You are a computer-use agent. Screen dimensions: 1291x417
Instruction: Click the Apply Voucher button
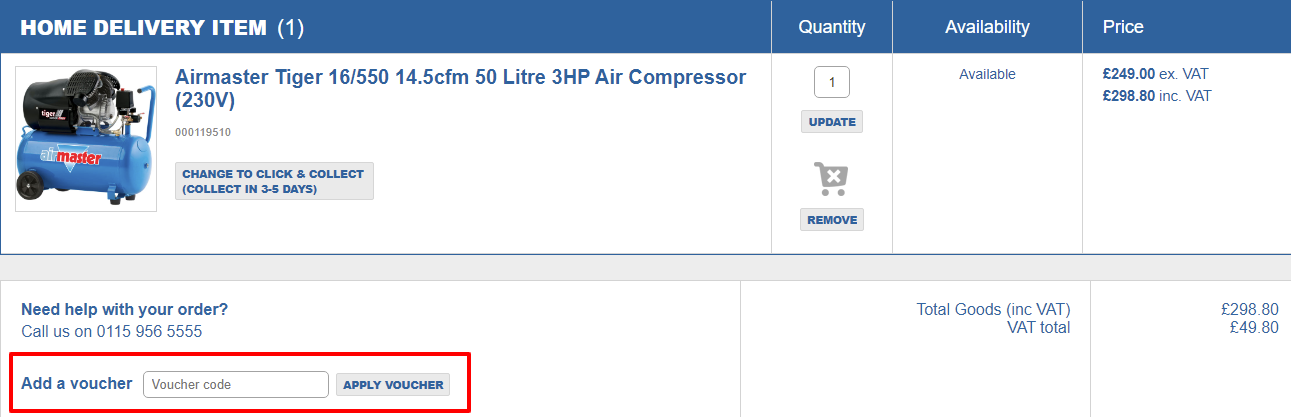point(393,385)
